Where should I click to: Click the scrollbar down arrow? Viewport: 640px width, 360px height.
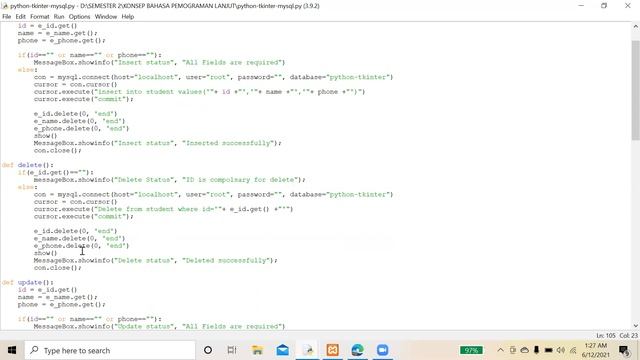pyautogui.click(x=636, y=326)
